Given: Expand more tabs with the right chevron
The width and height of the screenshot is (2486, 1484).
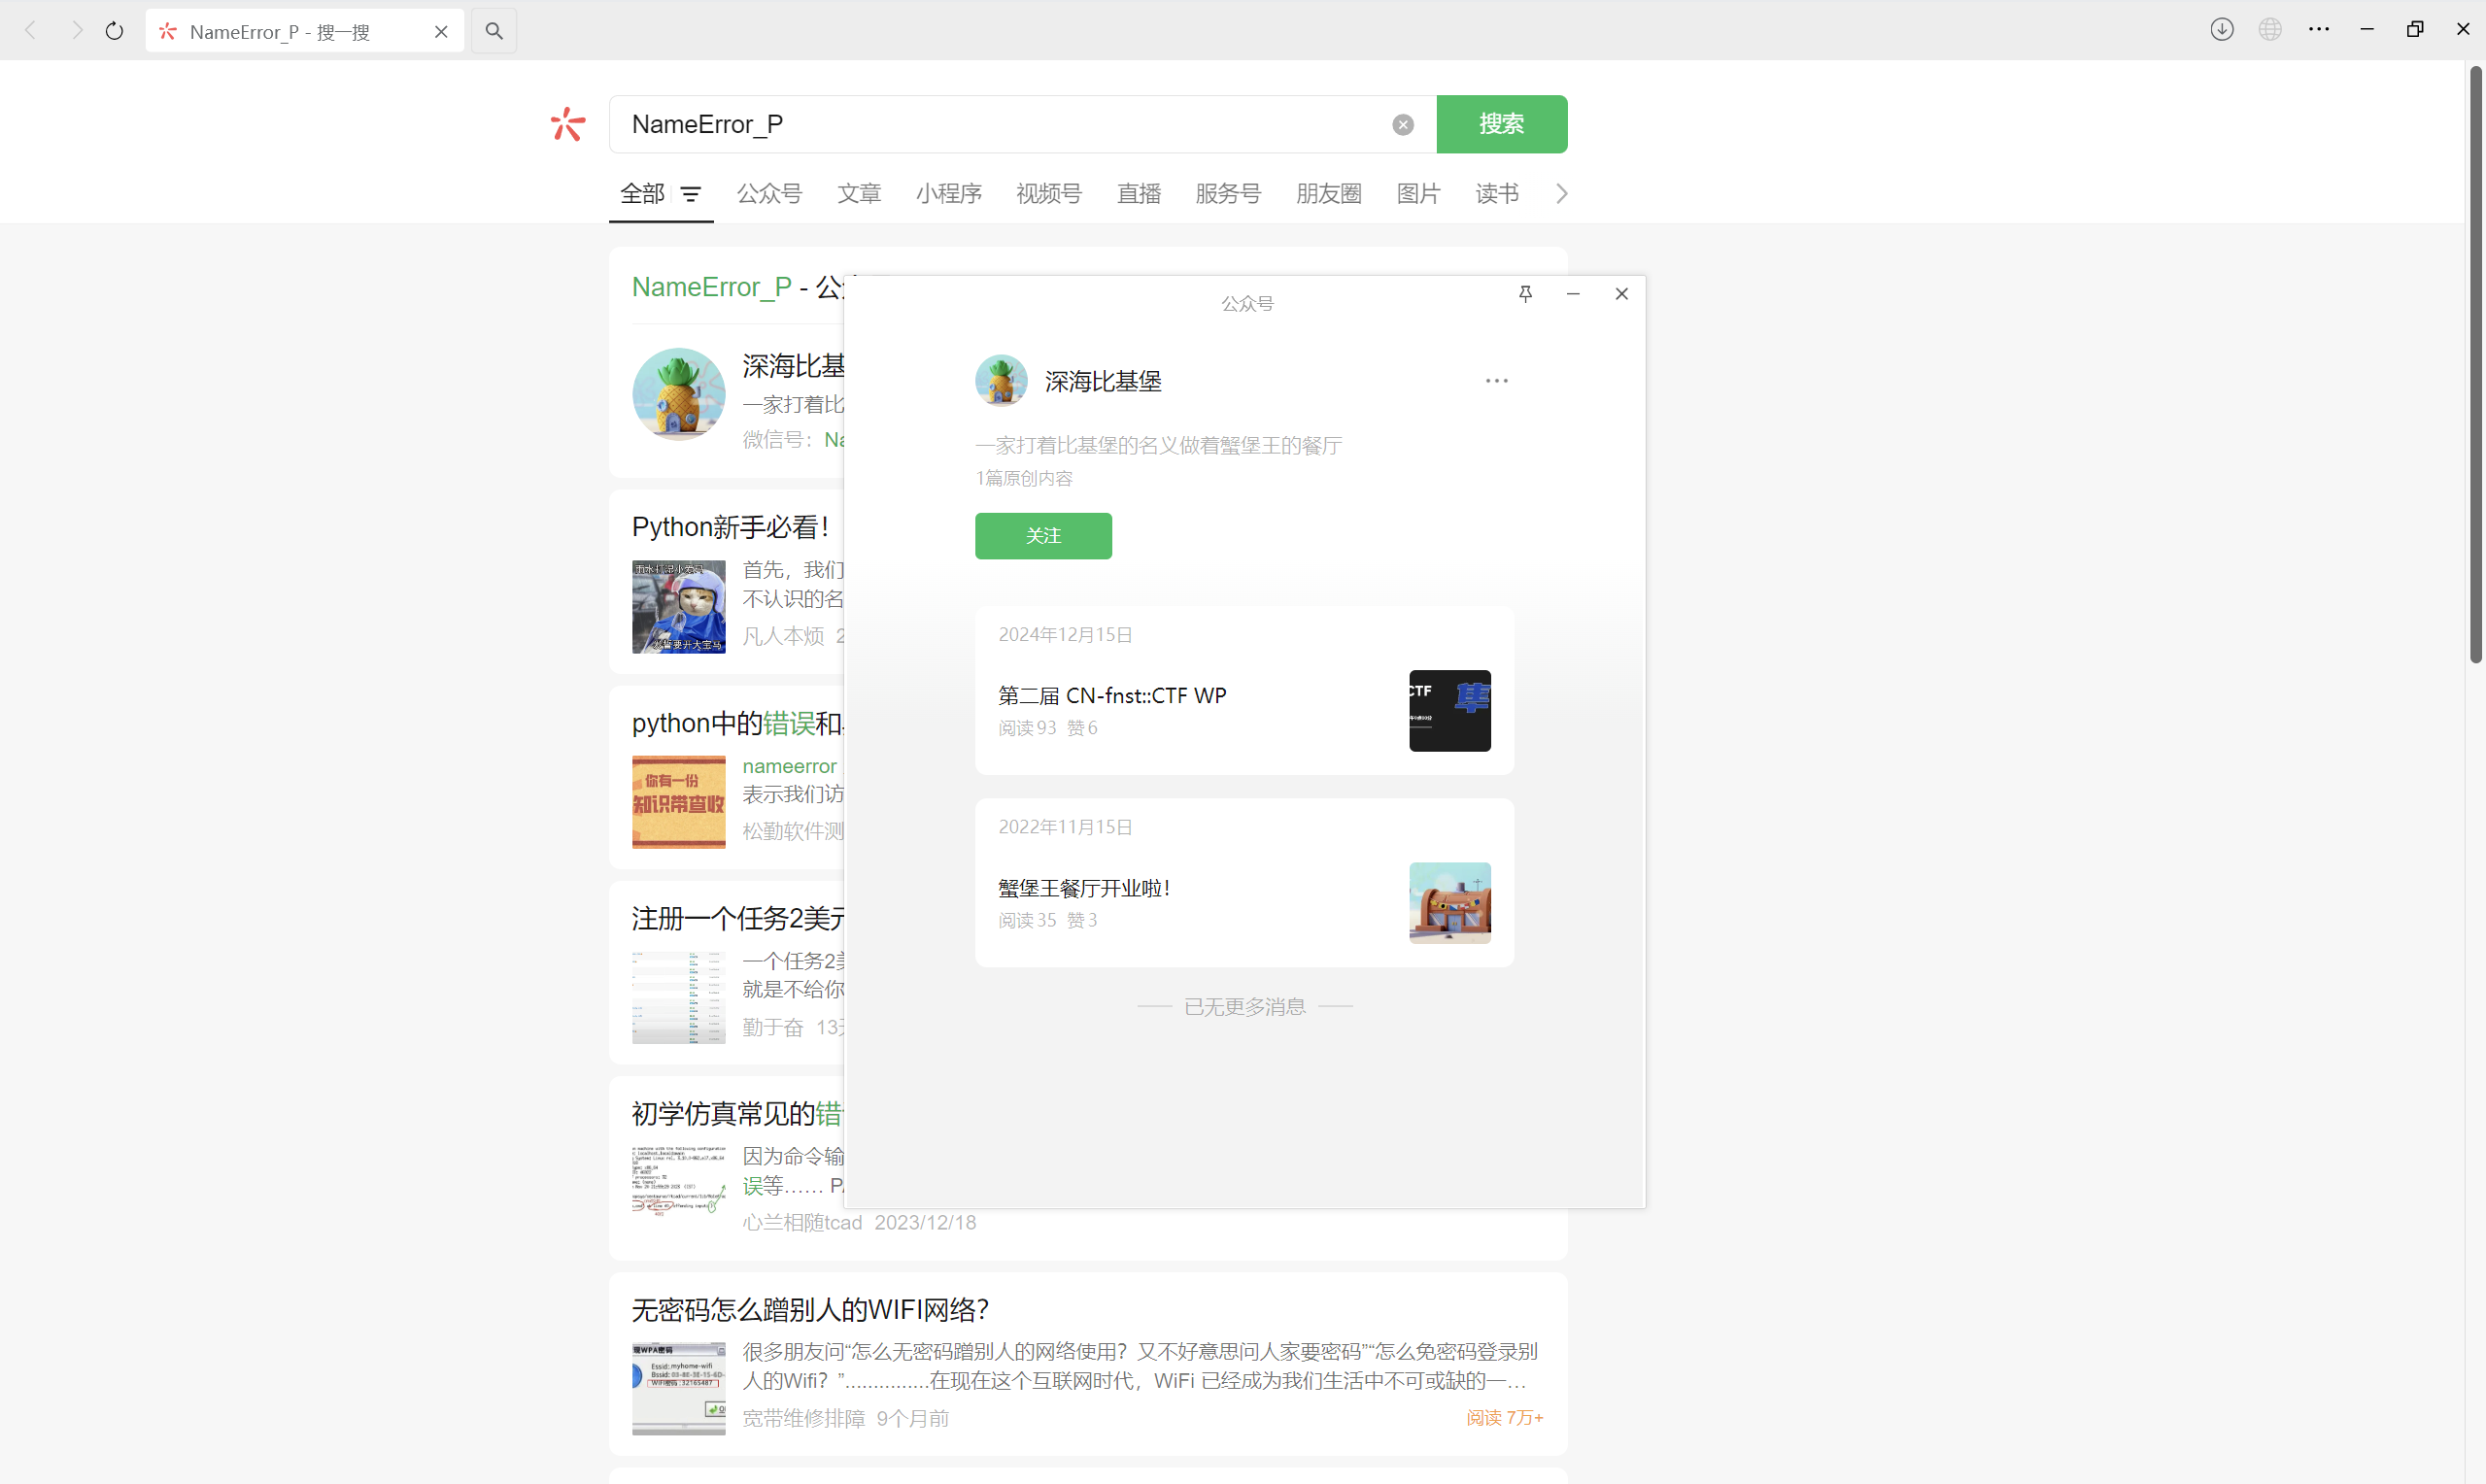Looking at the screenshot, I should pos(1561,194).
